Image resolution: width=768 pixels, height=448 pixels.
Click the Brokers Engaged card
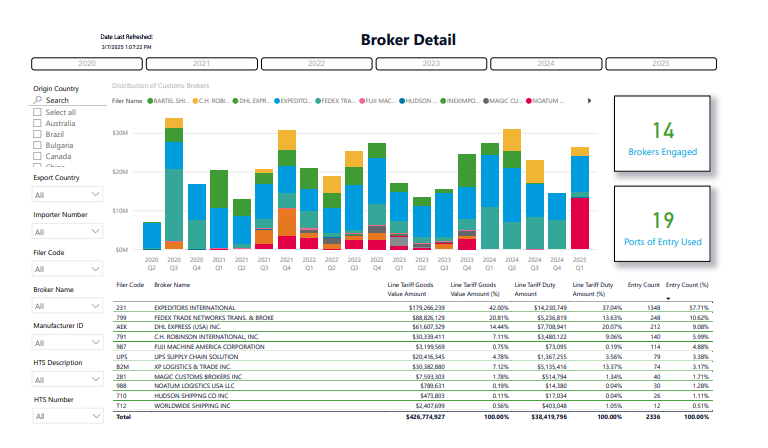pos(663,138)
